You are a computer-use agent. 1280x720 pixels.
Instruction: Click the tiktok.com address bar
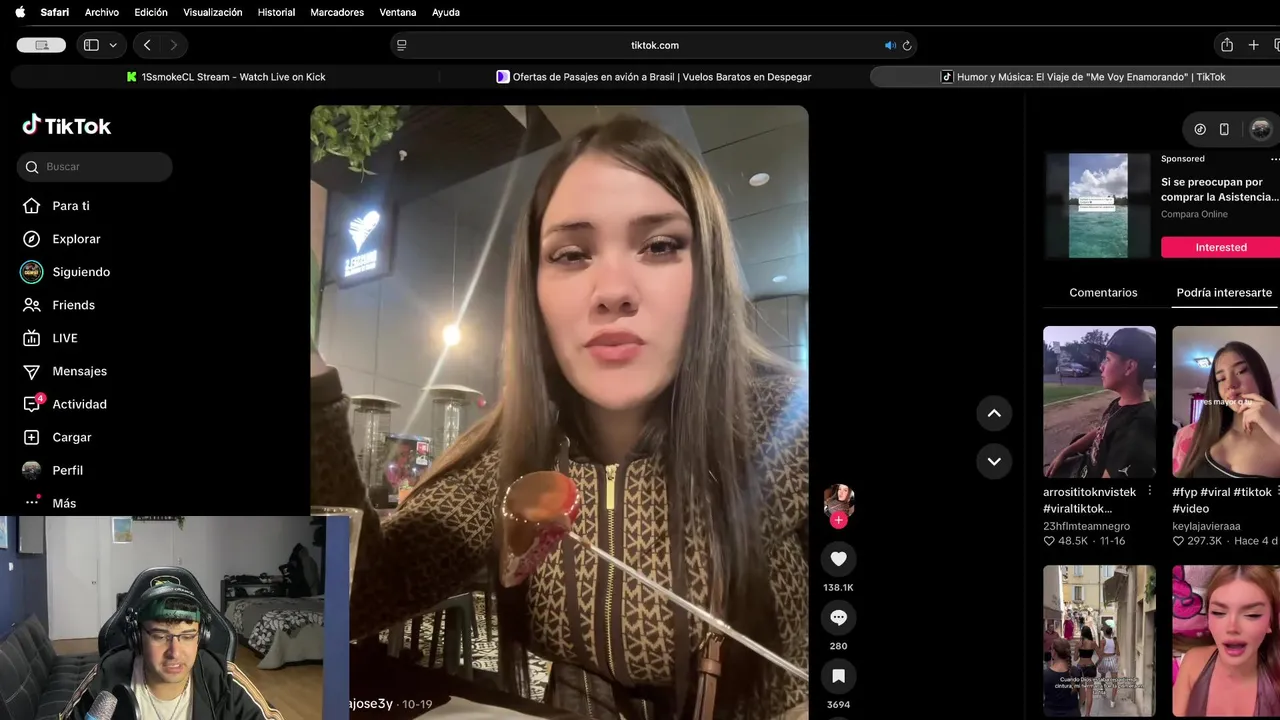point(654,45)
